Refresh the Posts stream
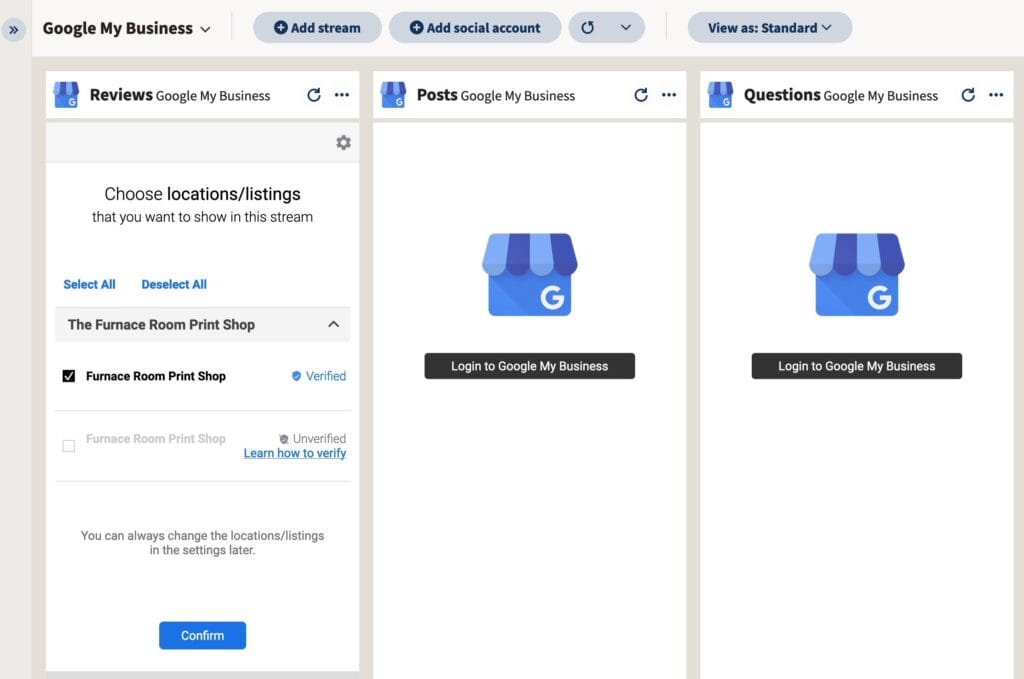Screen dimensions: 1024x679 641,95
